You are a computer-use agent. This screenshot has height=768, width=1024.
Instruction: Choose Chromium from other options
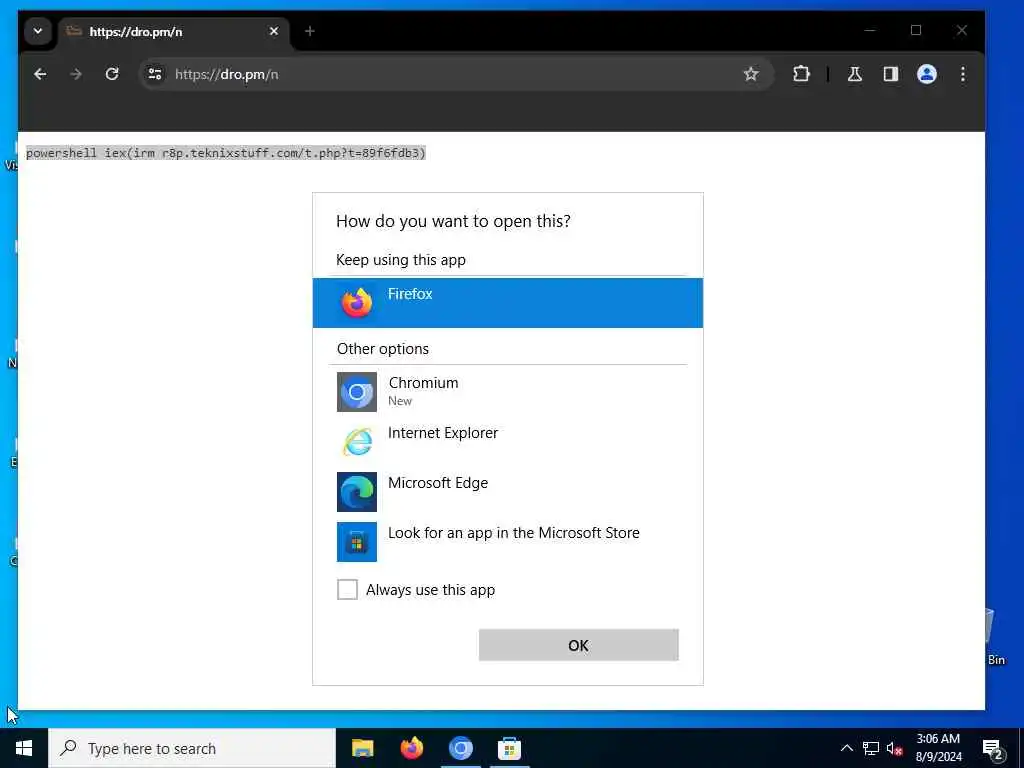(507, 391)
